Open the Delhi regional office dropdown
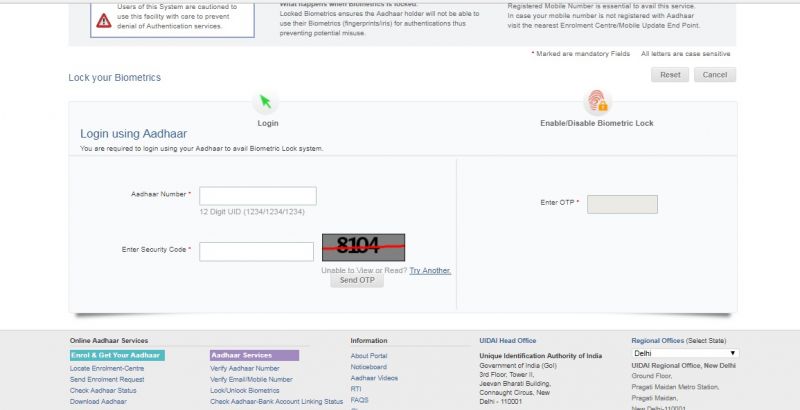Screen dimensions: 800x410 click(685, 353)
